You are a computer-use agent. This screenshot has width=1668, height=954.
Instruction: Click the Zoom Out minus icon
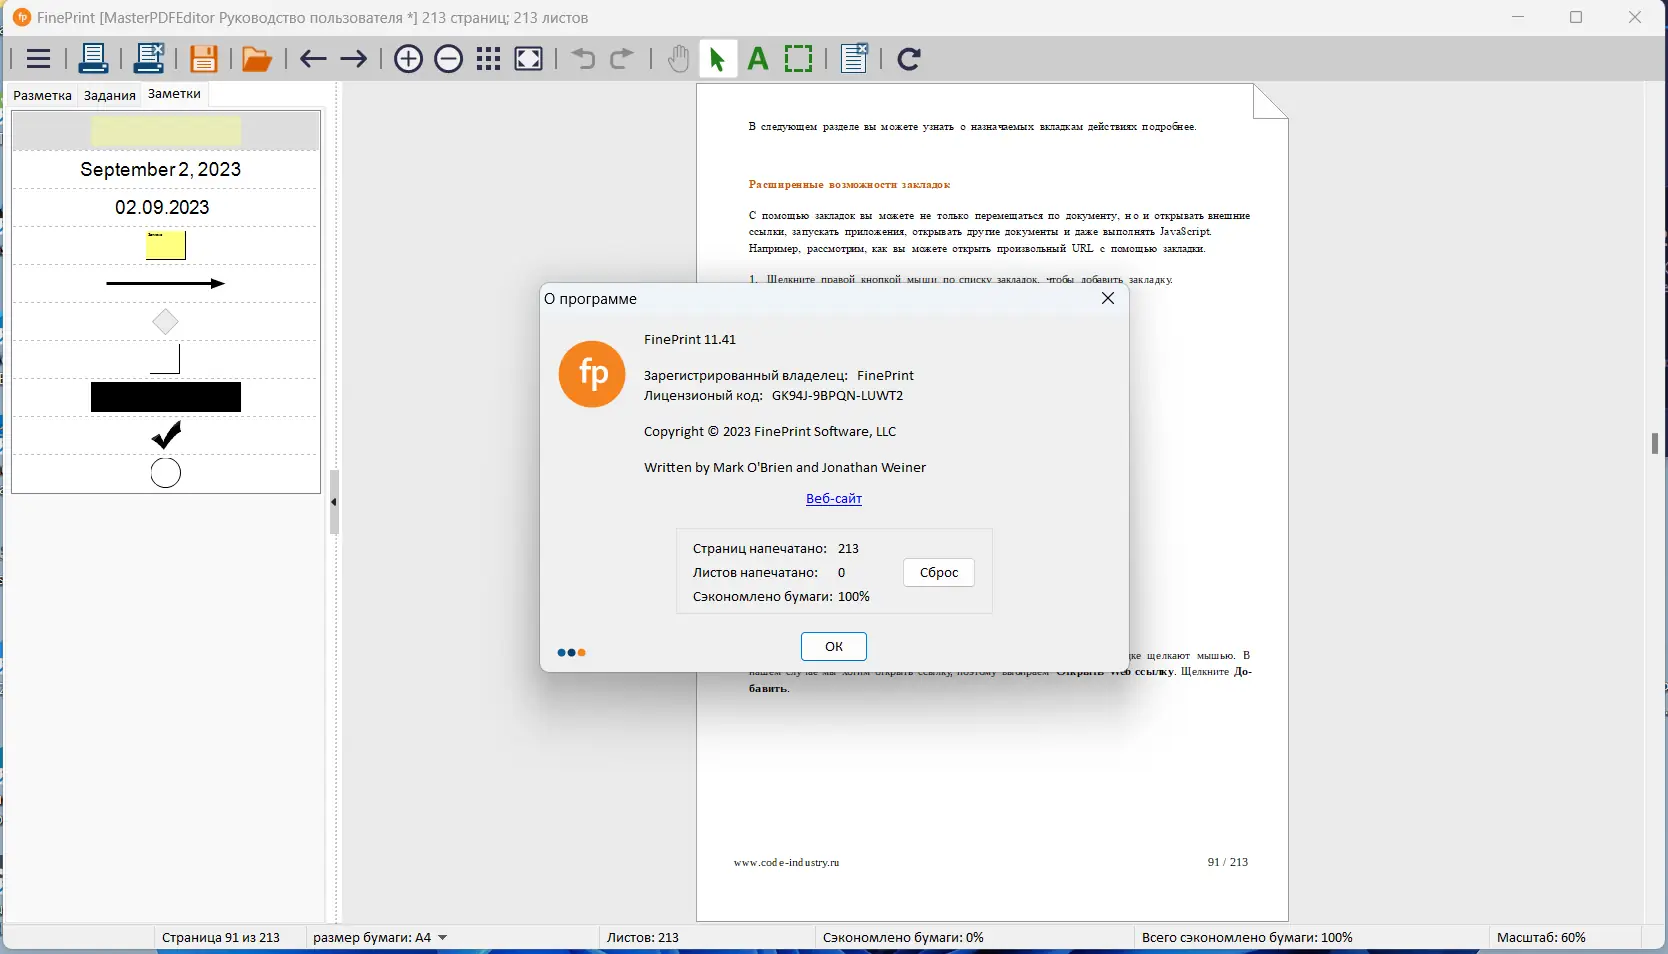coord(449,59)
